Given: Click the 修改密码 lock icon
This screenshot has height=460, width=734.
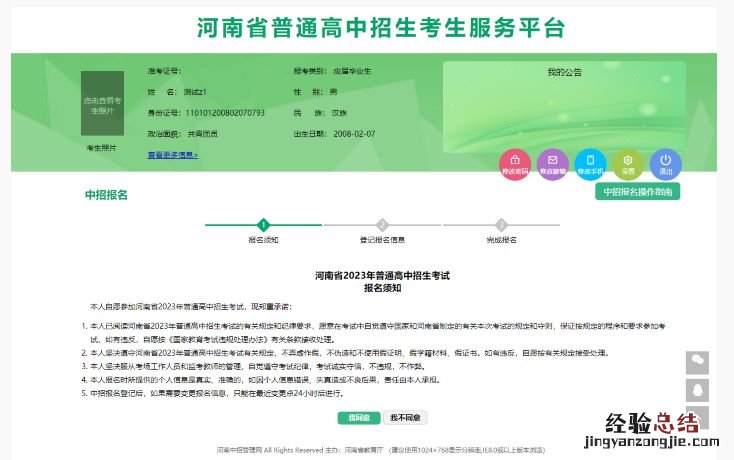Looking at the screenshot, I should tap(515, 162).
